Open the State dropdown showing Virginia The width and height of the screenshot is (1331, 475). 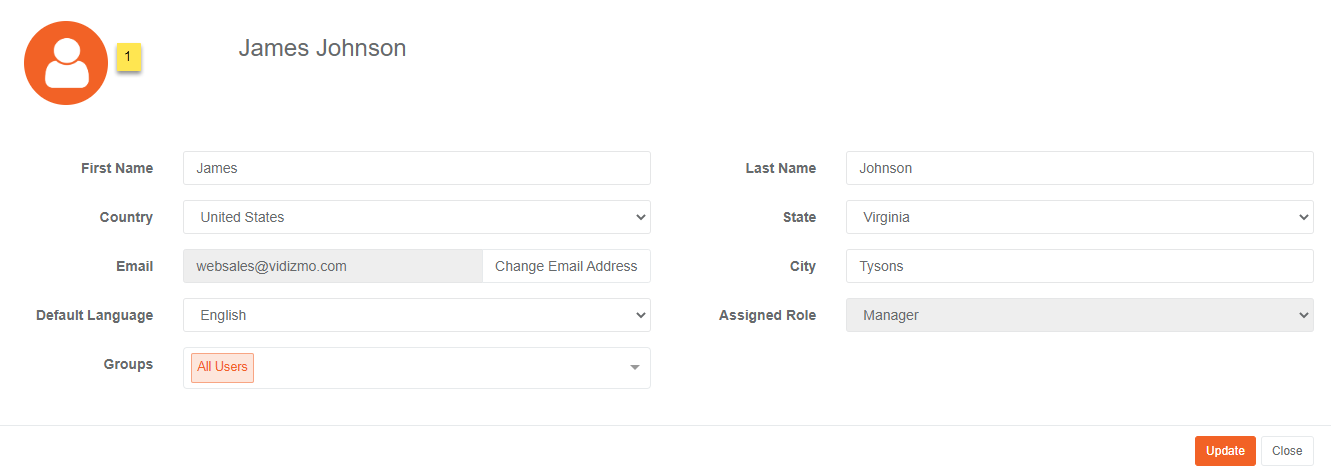tap(1080, 217)
